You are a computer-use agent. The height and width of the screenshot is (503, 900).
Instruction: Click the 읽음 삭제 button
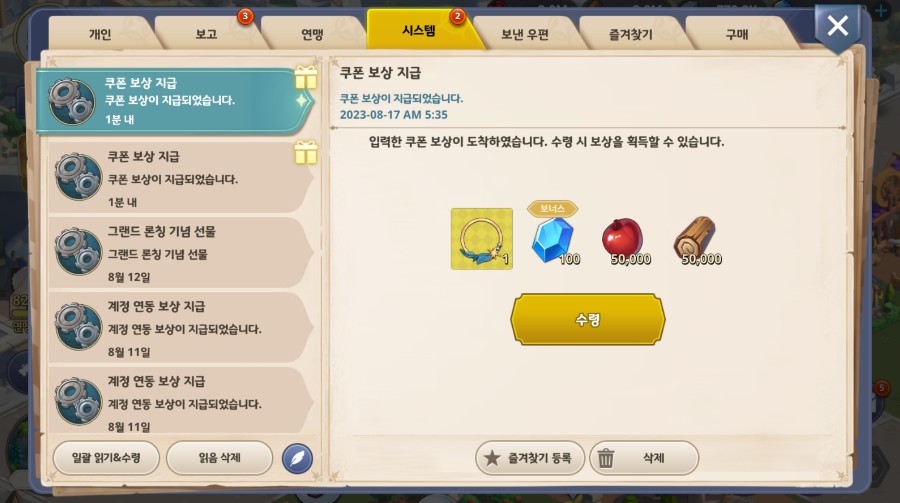tap(219, 458)
